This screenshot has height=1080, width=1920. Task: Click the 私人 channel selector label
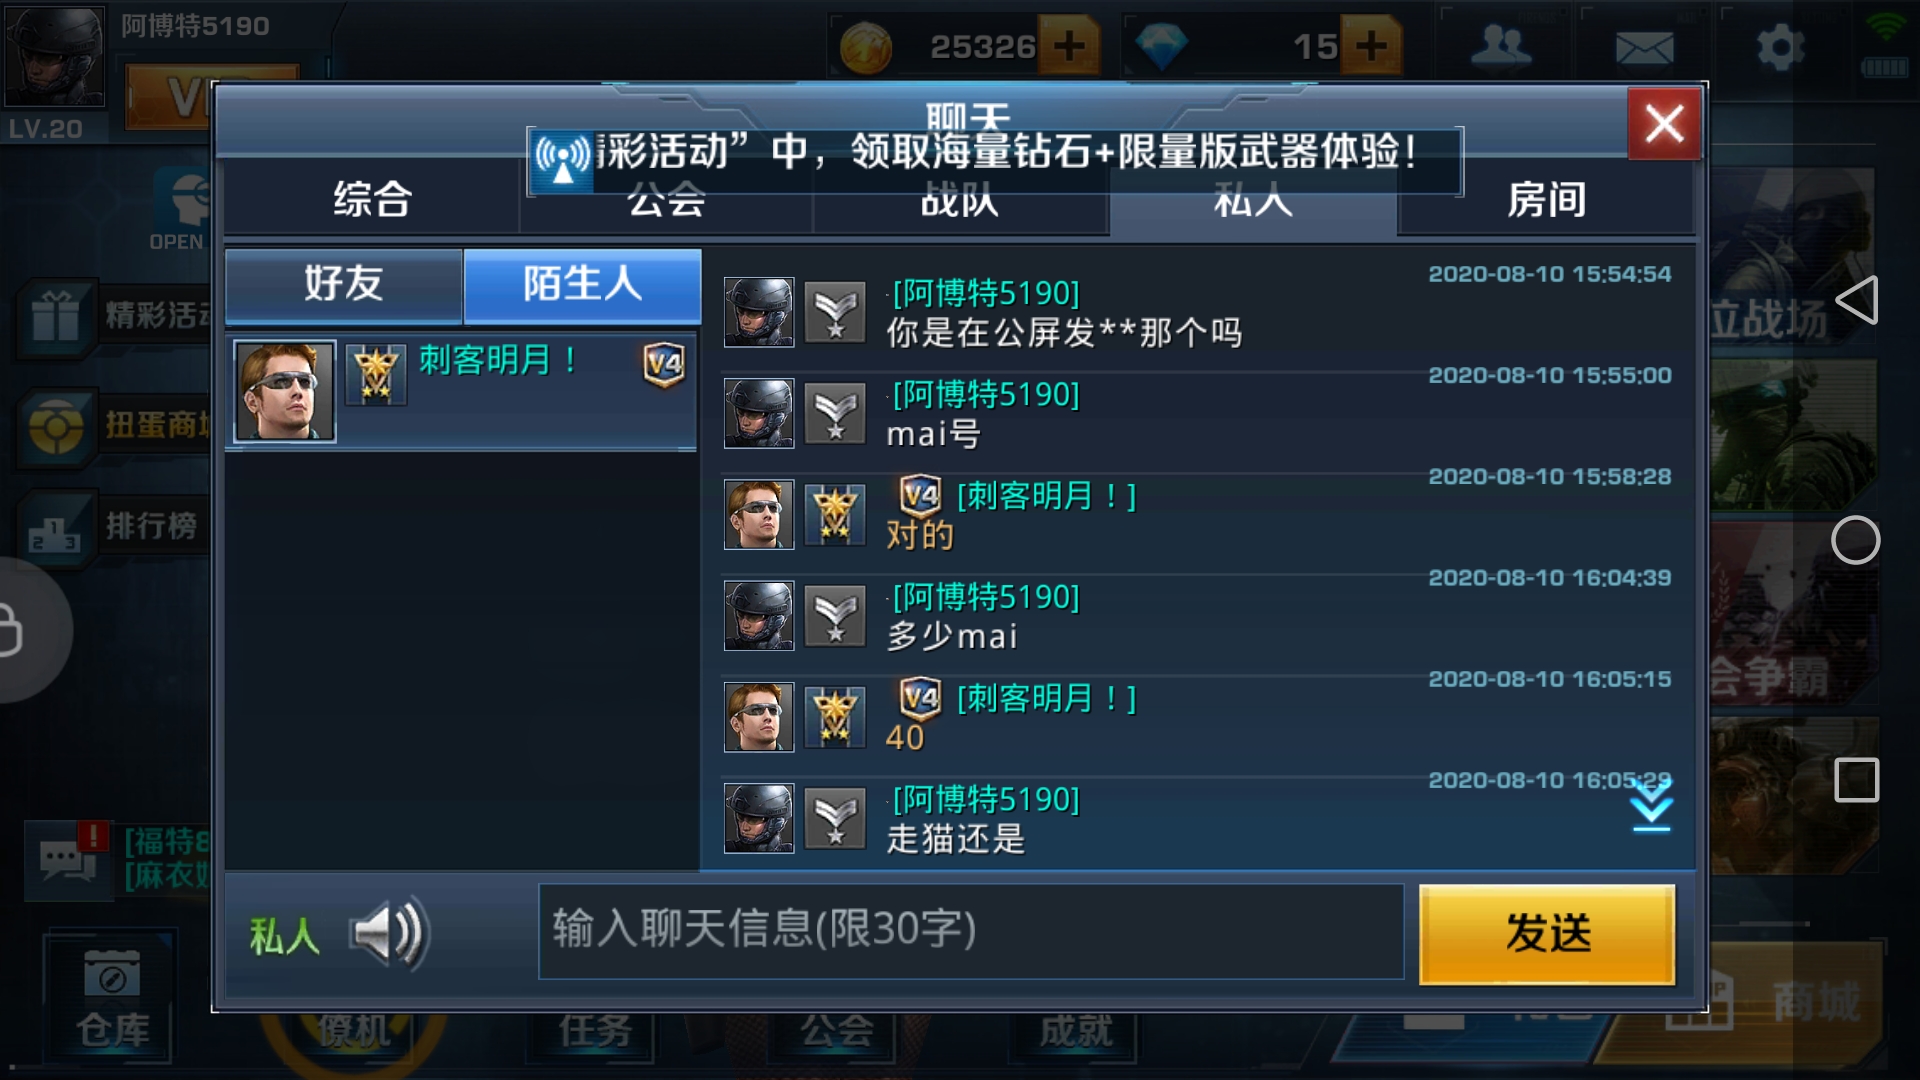click(x=285, y=936)
